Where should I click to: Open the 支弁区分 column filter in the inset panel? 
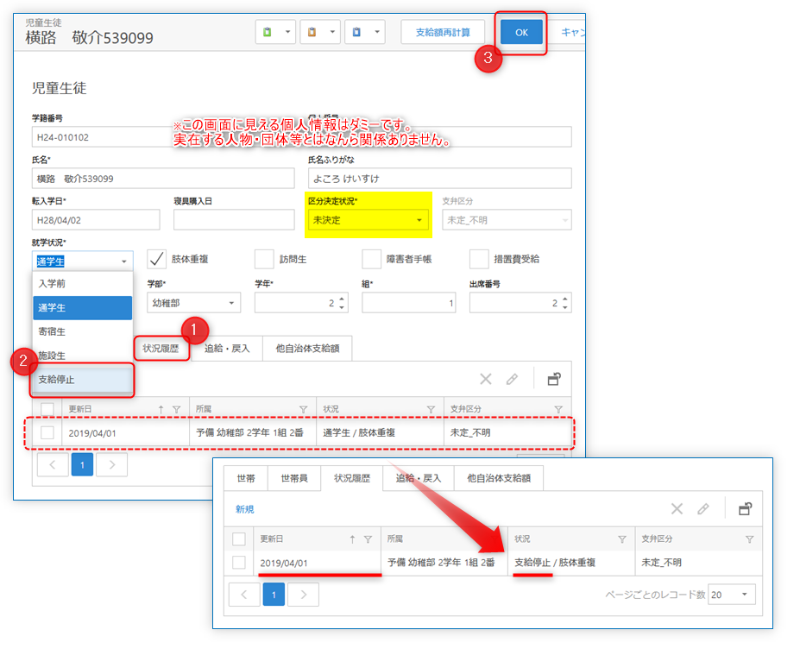point(749,539)
